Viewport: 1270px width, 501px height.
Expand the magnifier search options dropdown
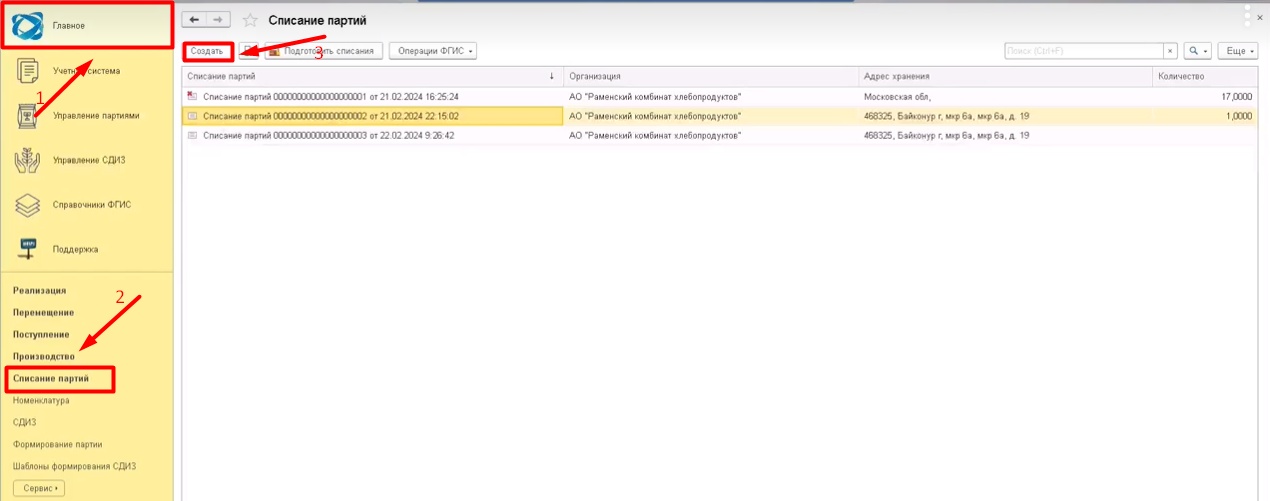point(1197,51)
